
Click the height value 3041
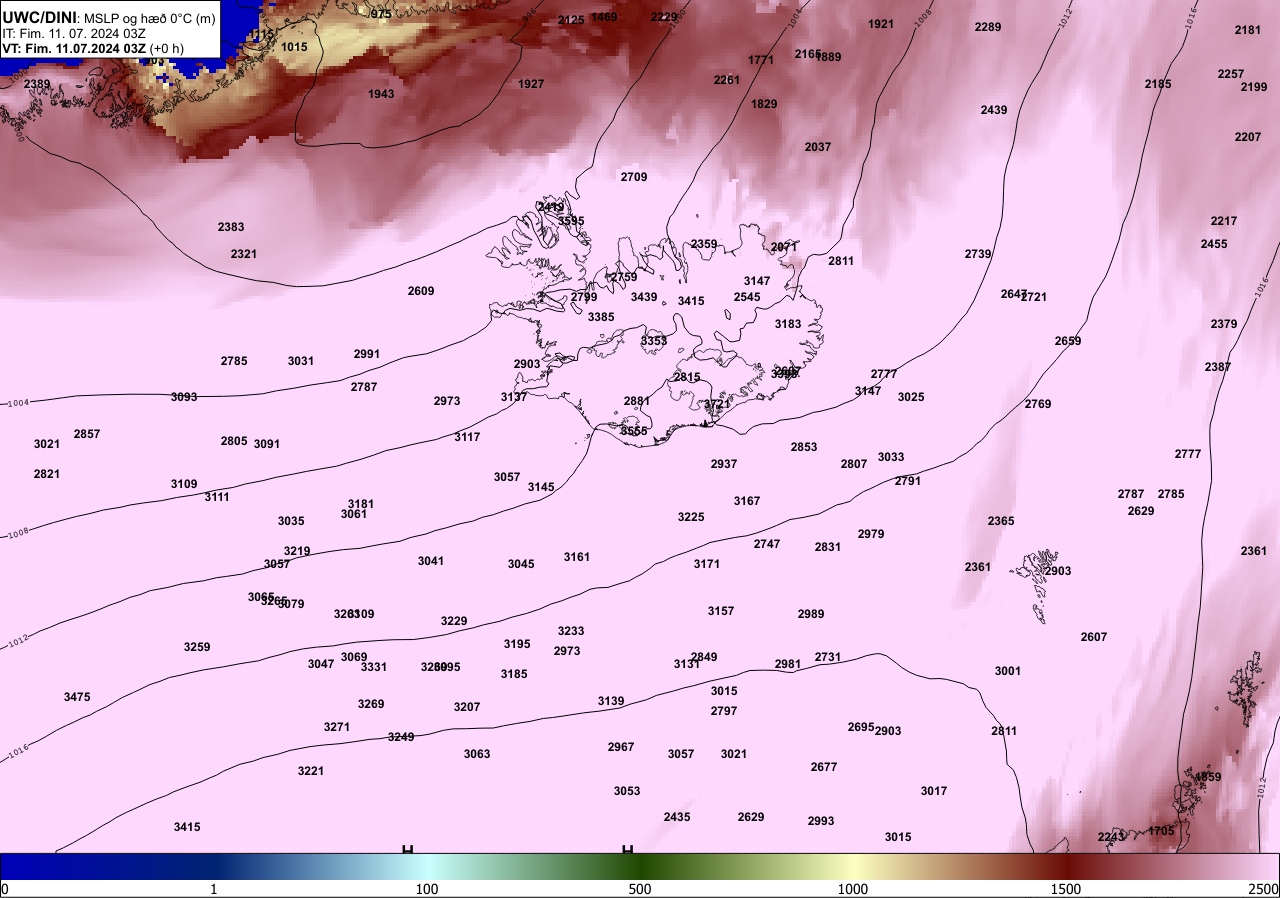tap(431, 561)
